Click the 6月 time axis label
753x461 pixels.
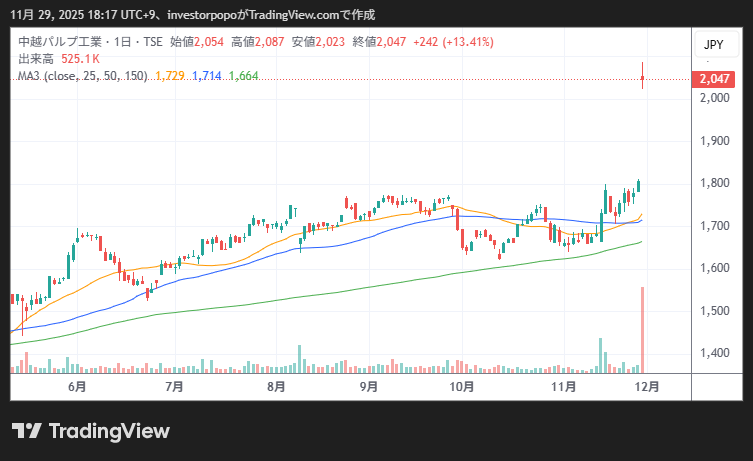click(x=77, y=386)
